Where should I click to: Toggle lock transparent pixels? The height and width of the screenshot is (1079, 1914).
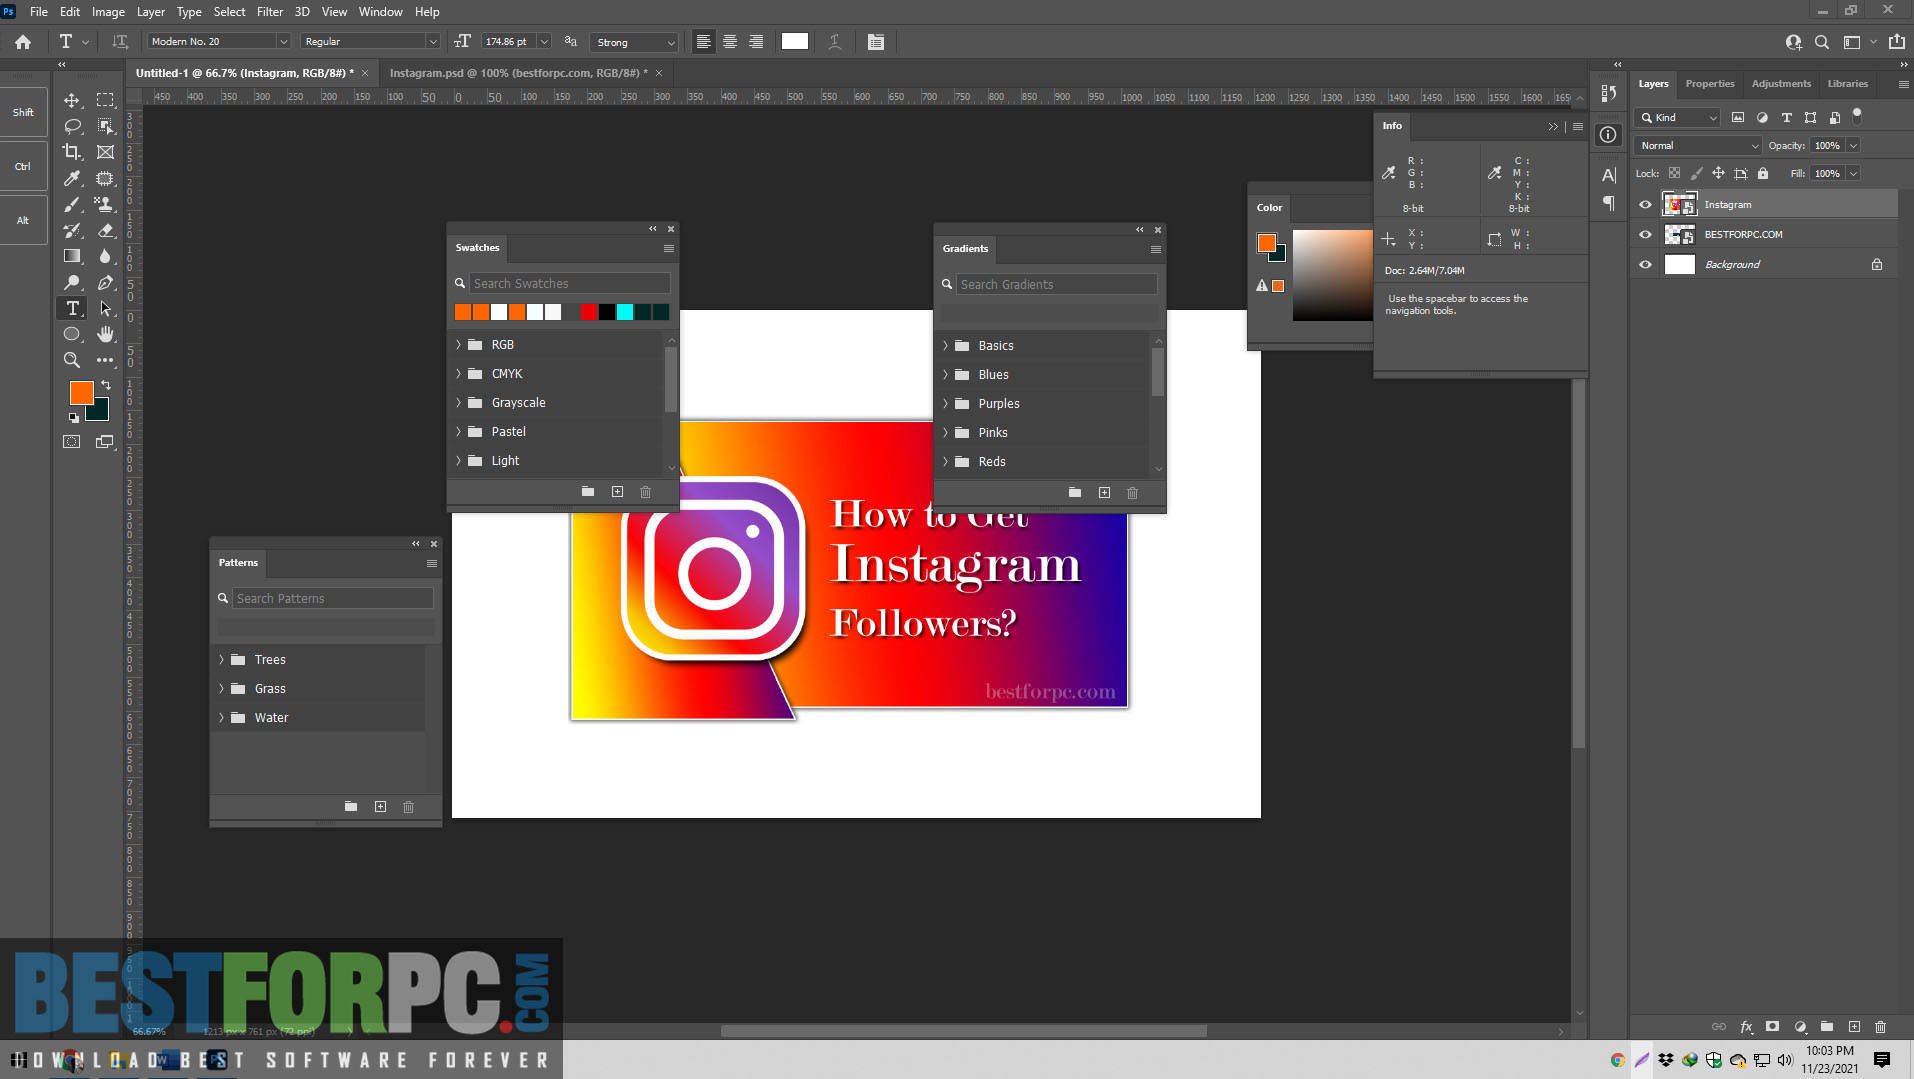coord(1675,173)
